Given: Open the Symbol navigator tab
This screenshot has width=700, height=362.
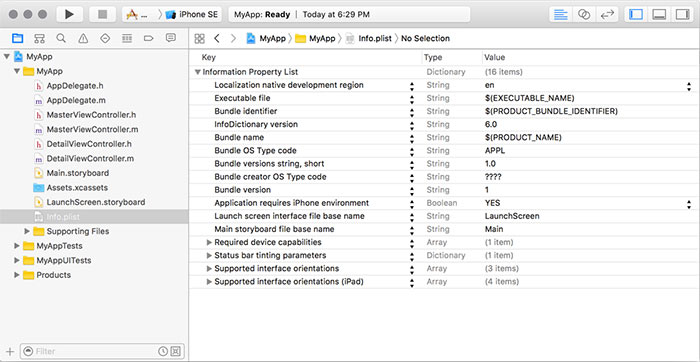Looking at the screenshot, I should point(39,38).
